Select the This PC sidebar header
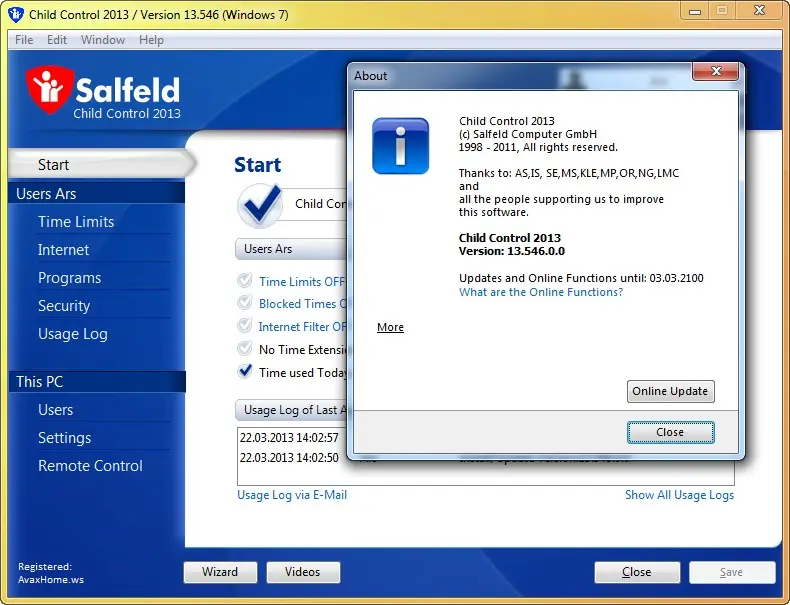Viewport: 790px width, 605px height. pyautogui.click(x=97, y=382)
